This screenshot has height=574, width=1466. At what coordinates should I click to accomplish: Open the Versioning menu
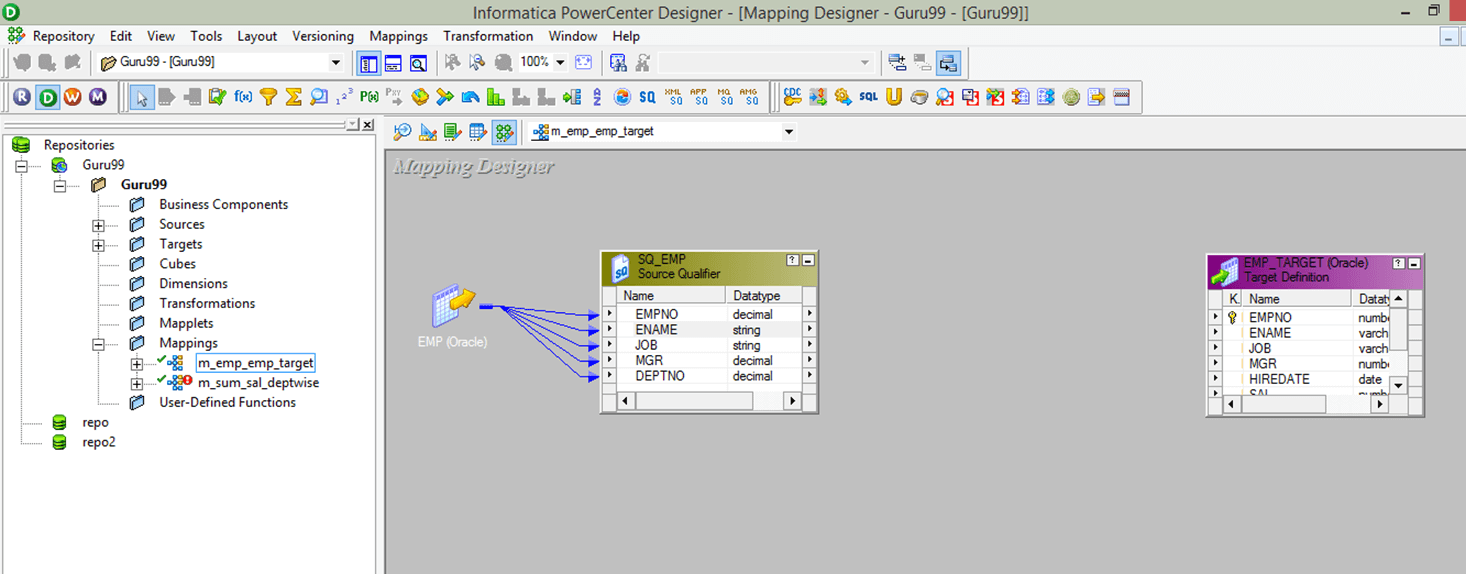click(322, 36)
